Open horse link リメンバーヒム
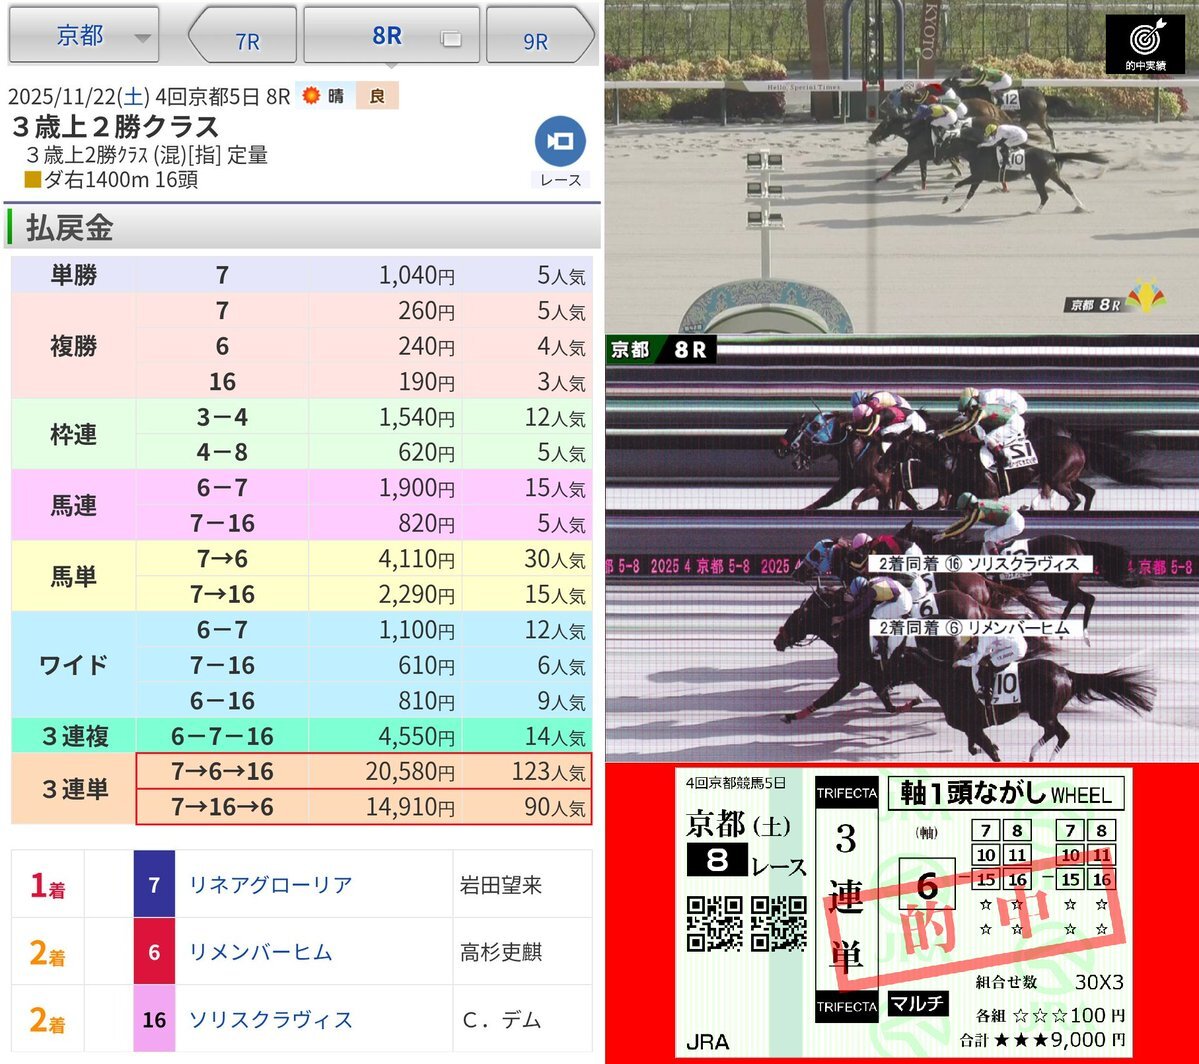Viewport: 1199px width, 1064px height. point(260,952)
